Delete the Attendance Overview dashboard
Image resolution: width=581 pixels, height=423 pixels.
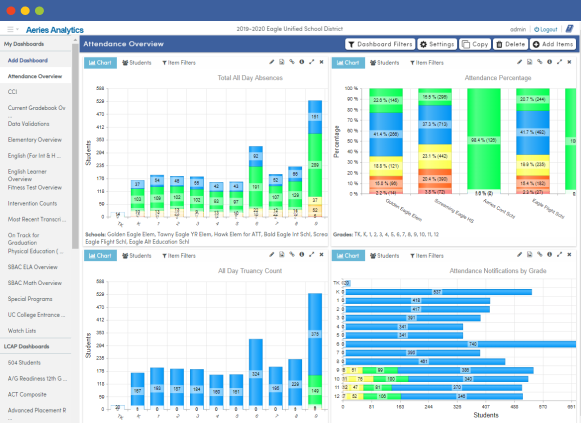(x=510, y=44)
